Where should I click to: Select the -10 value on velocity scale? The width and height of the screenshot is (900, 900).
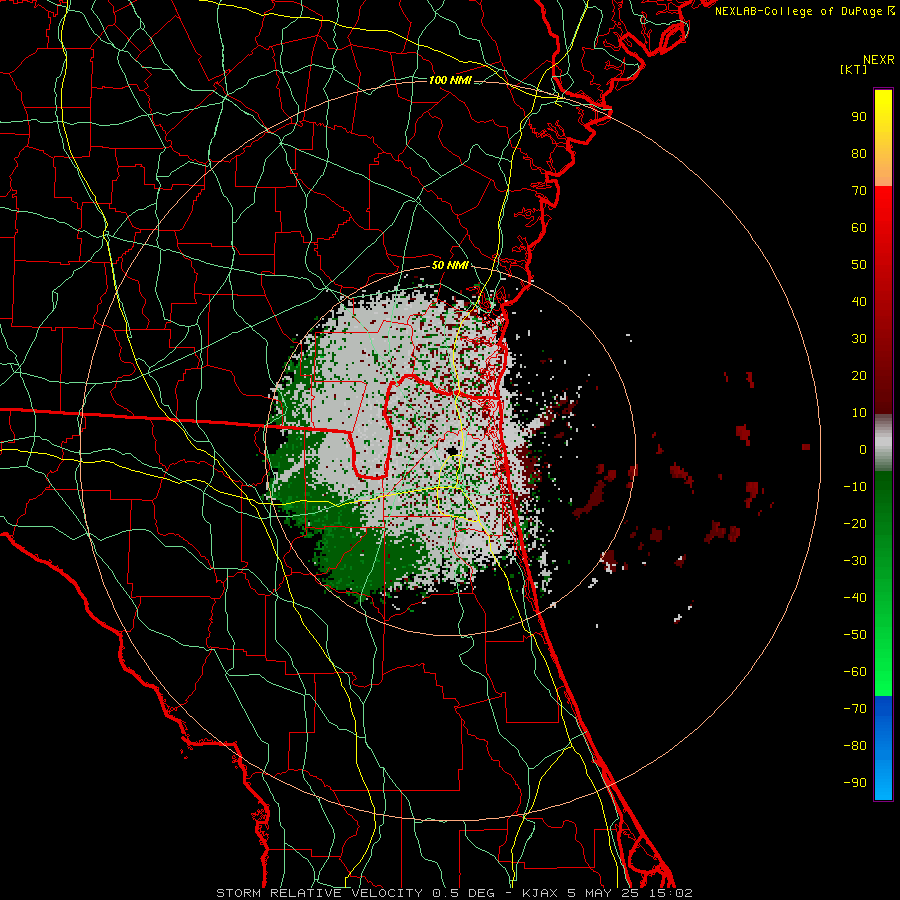pos(855,487)
